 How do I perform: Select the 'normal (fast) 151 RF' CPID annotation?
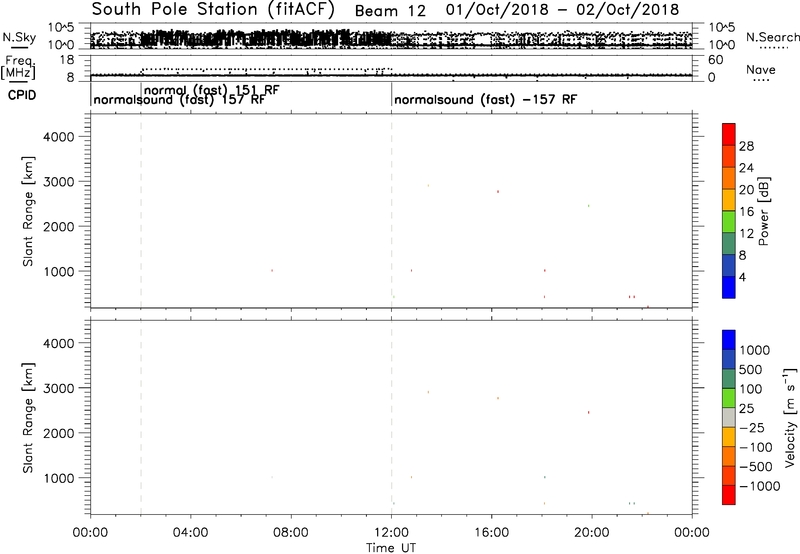pyautogui.click(x=212, y=90)
